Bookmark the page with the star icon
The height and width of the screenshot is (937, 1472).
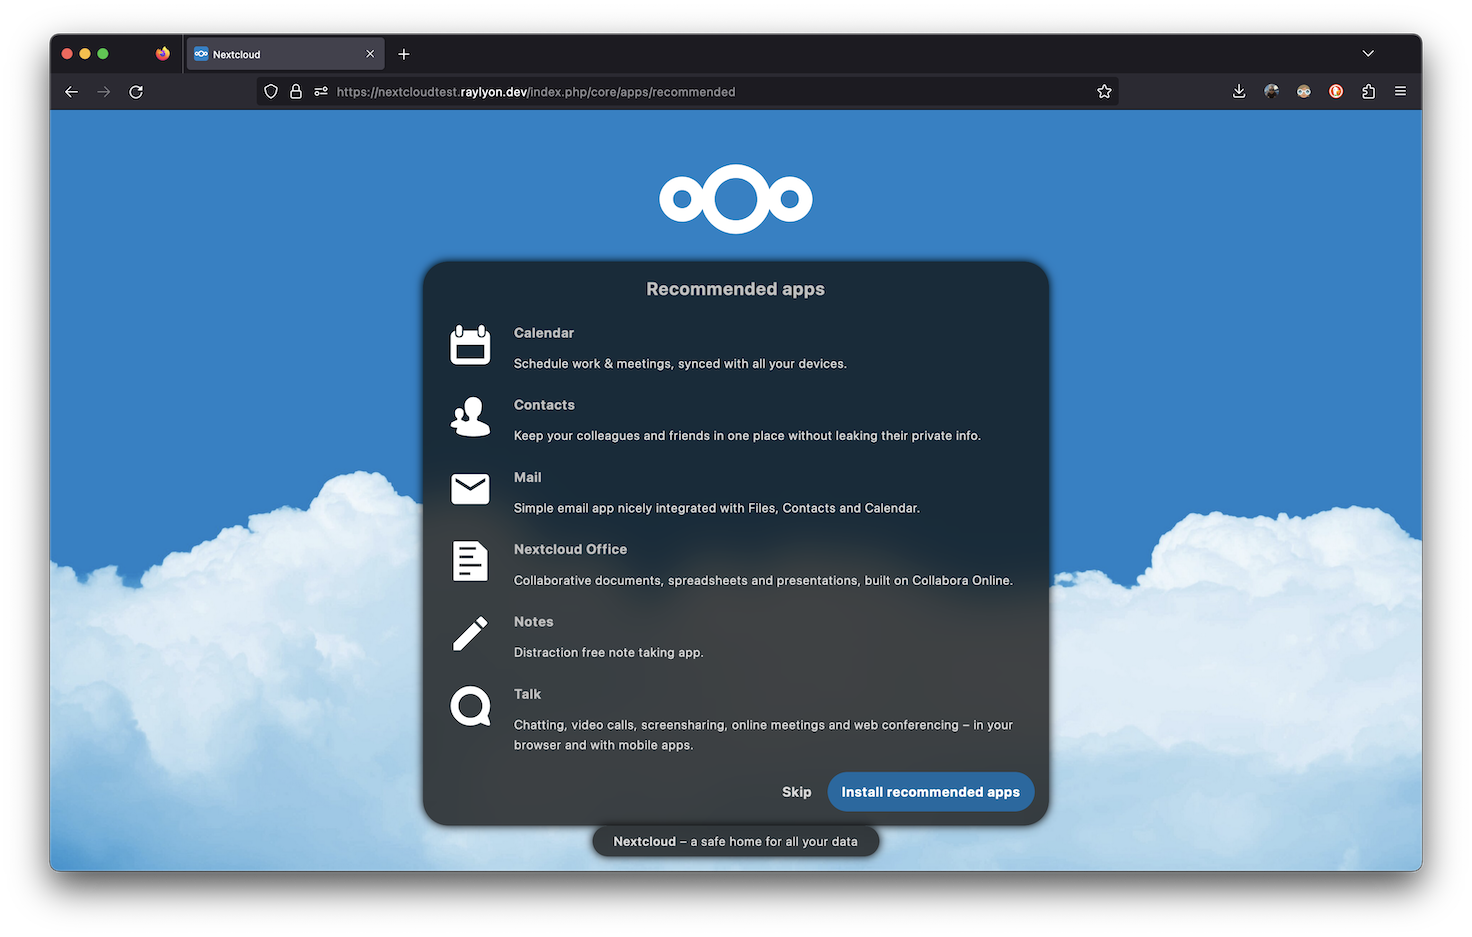pos(1104,91)
